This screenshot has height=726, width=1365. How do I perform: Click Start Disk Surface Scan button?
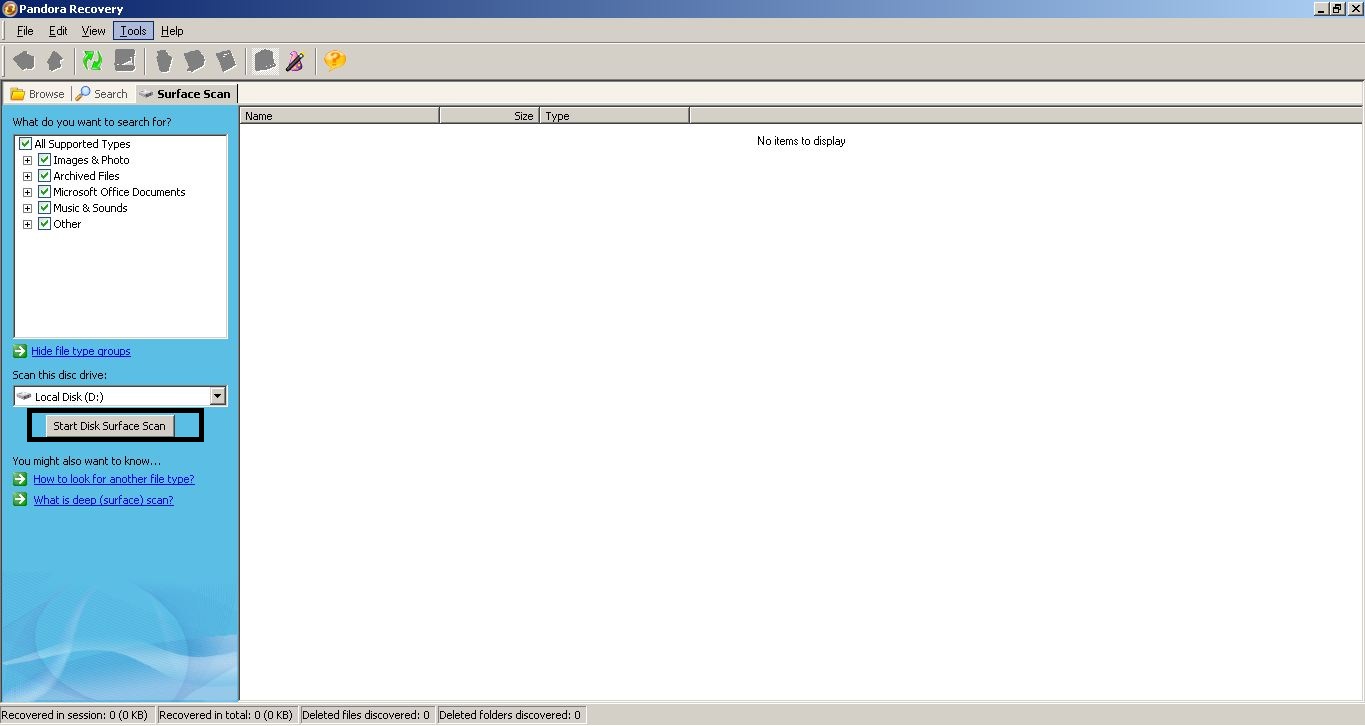(110, 426)
